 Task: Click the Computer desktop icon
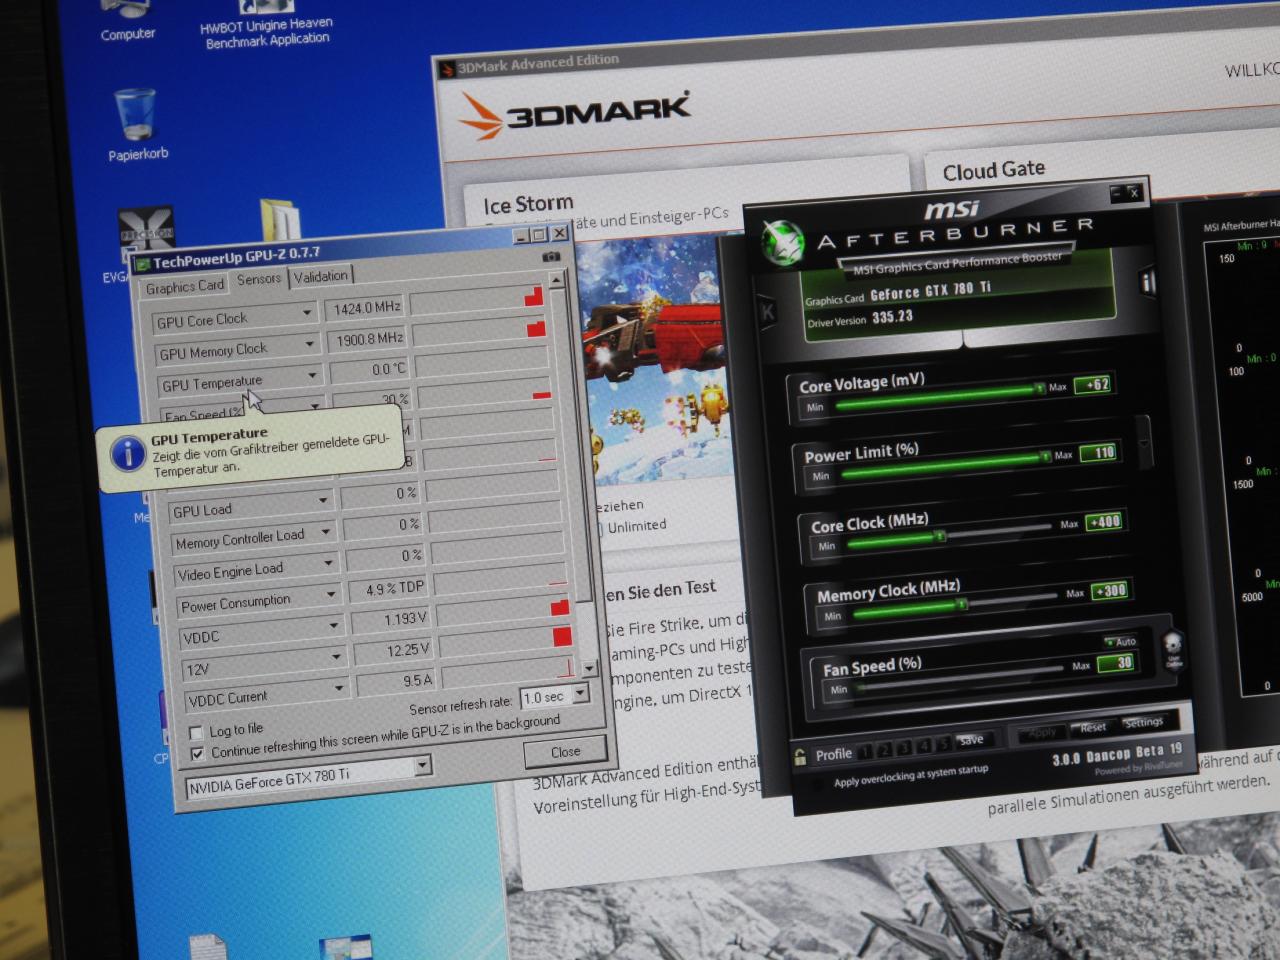click(127, 22)
